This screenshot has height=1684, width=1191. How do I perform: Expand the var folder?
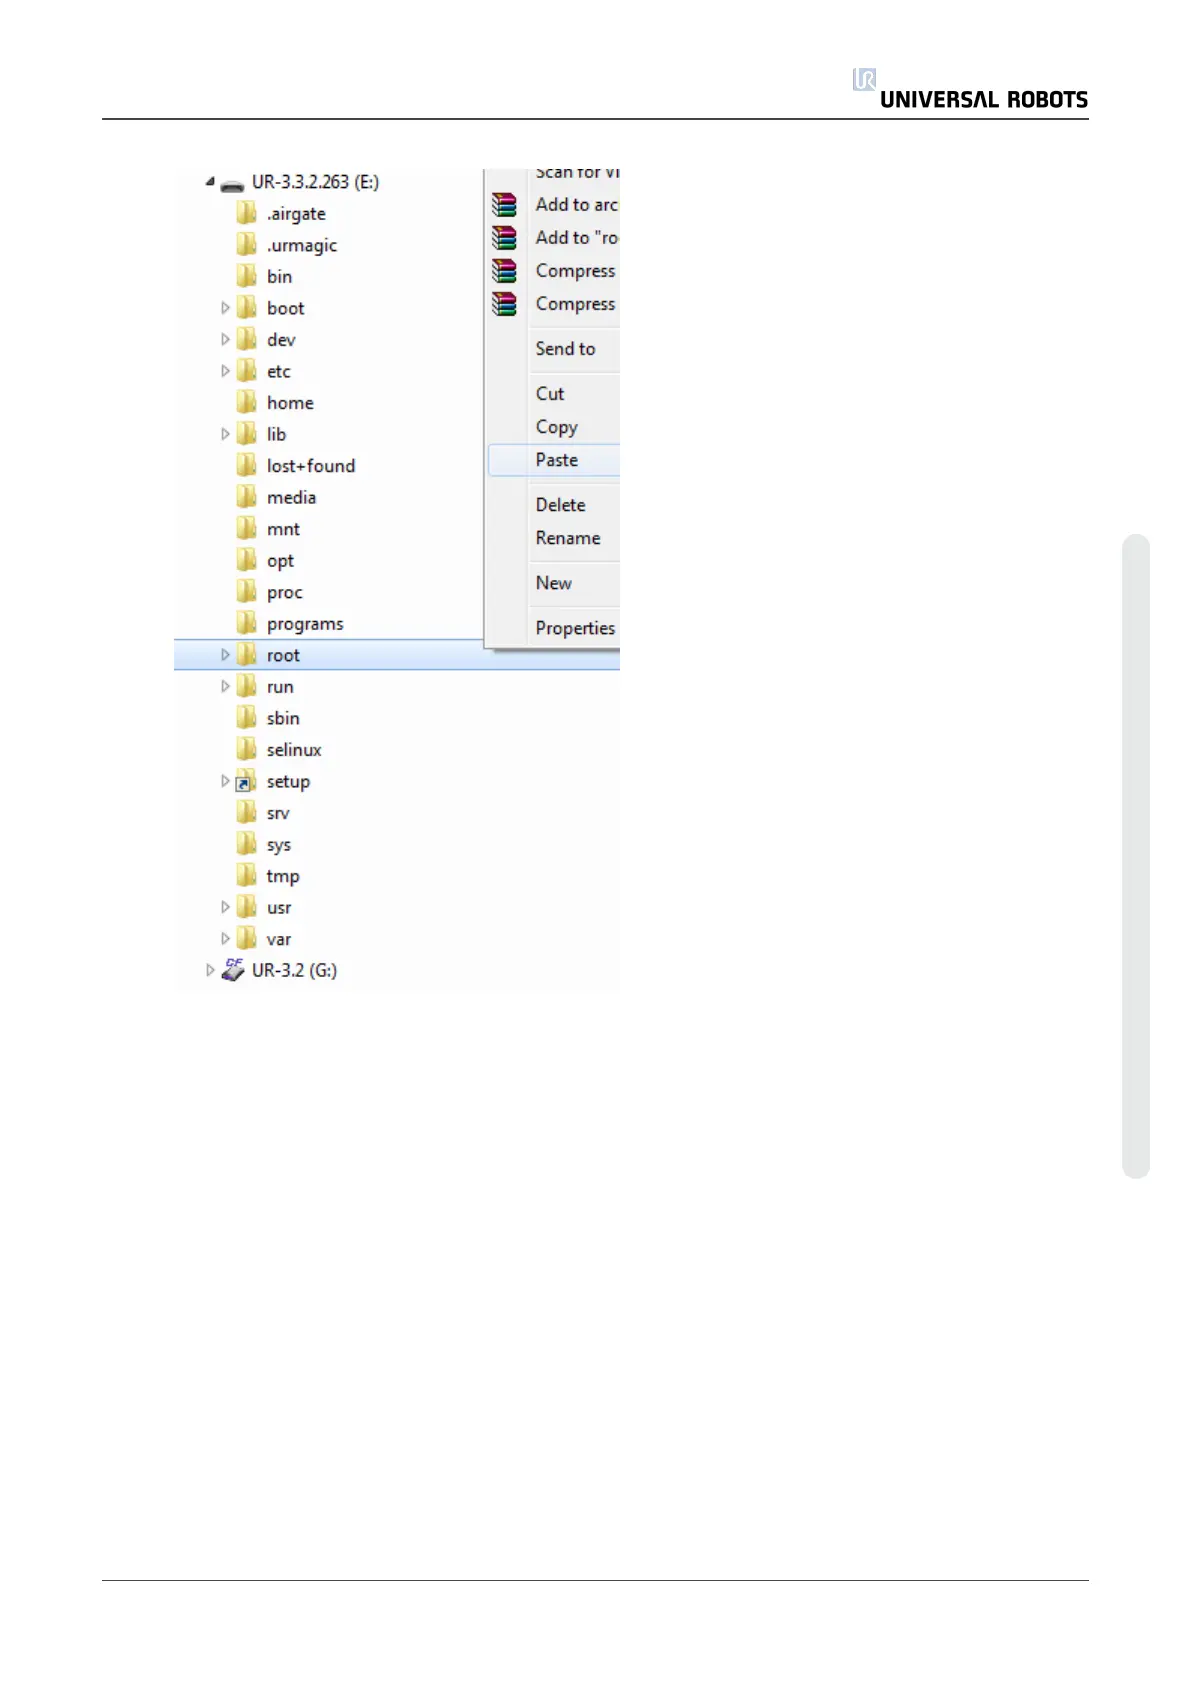[225, 939]
